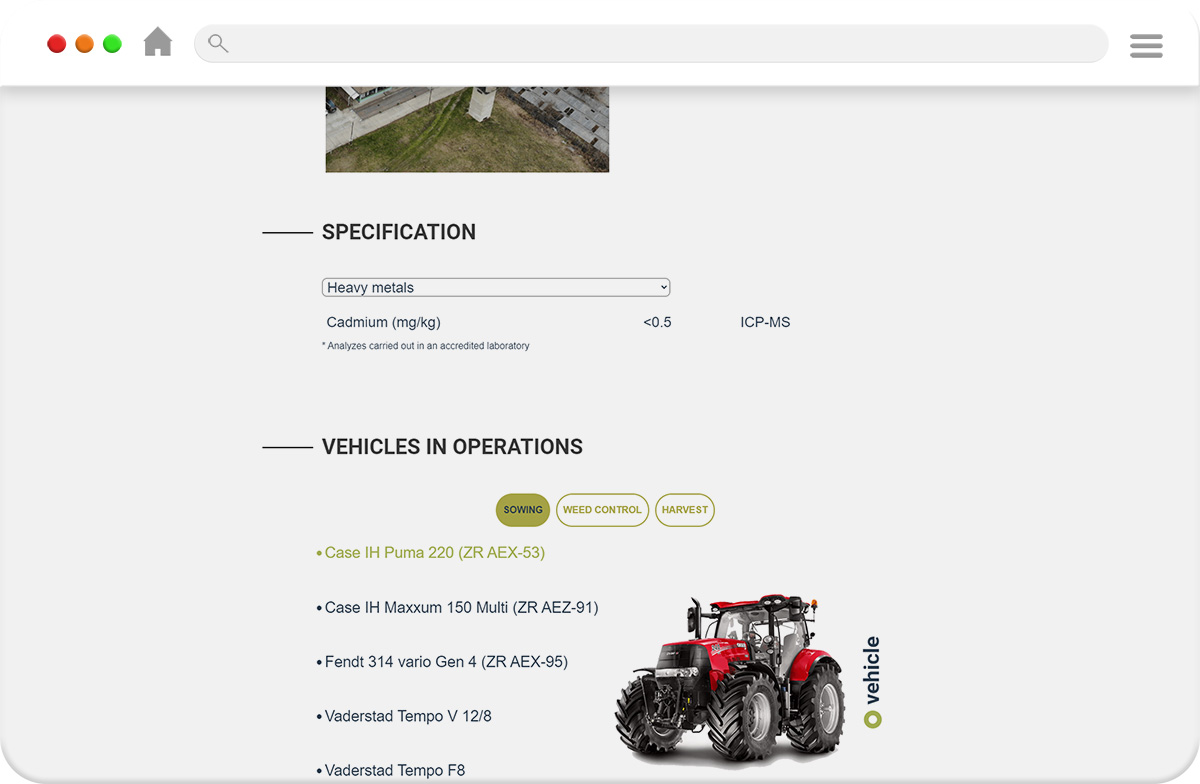Click the aerial field photo
The height and width of the screenshot is (784, 1200).
pos(467,129)
